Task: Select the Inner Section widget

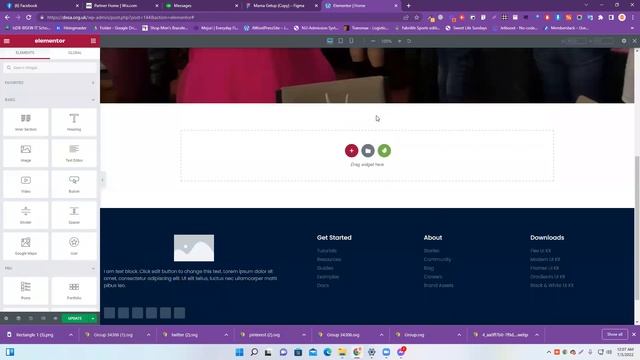Action: click(x=26, y=122)
